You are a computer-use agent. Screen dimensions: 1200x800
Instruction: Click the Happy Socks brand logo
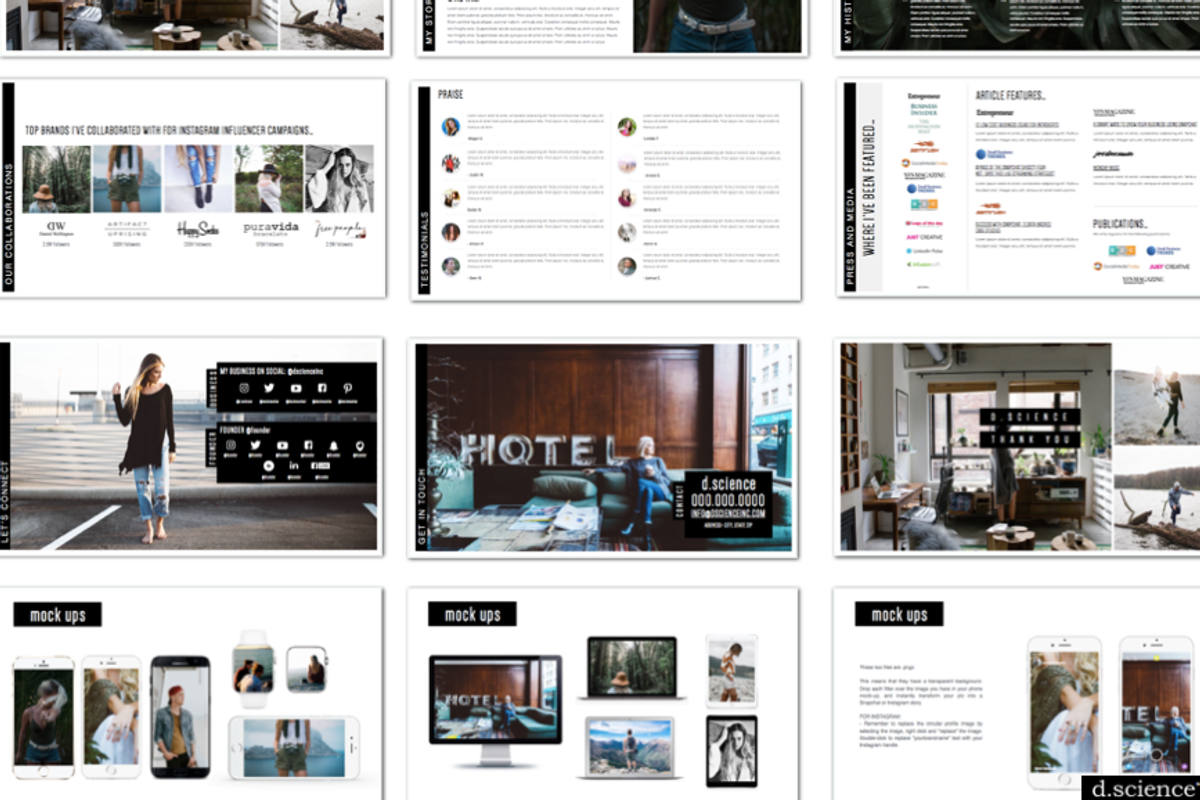pyautogui.click(x=197, y=229)
